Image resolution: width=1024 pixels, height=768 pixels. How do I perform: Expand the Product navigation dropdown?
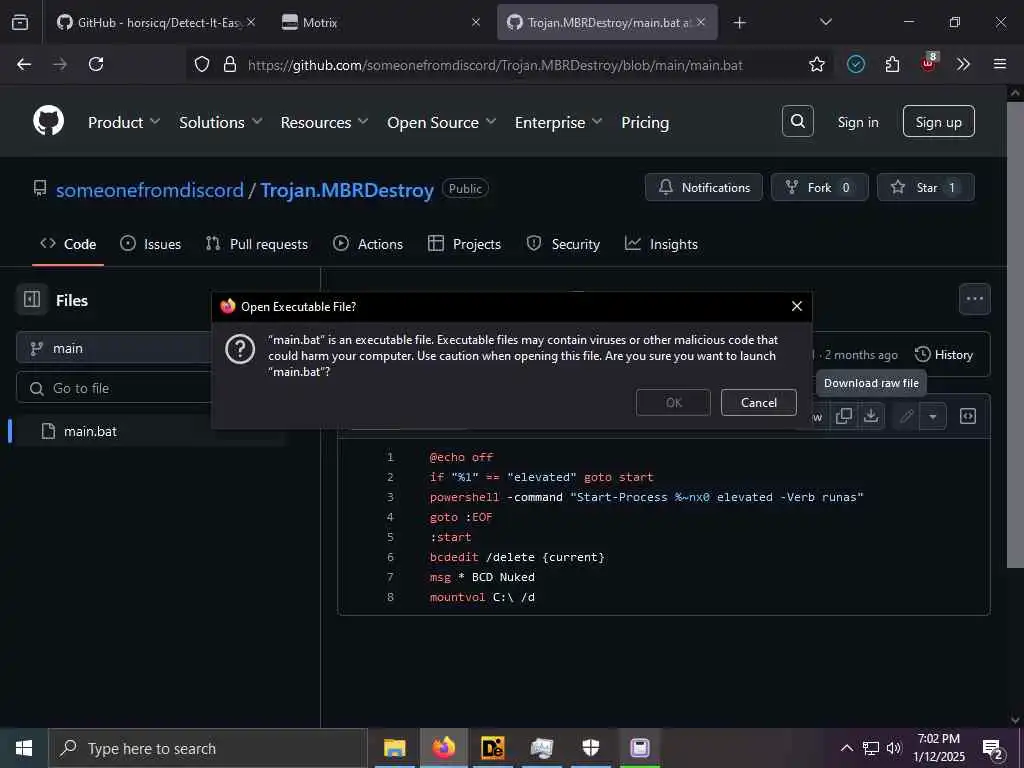[124, 122]
